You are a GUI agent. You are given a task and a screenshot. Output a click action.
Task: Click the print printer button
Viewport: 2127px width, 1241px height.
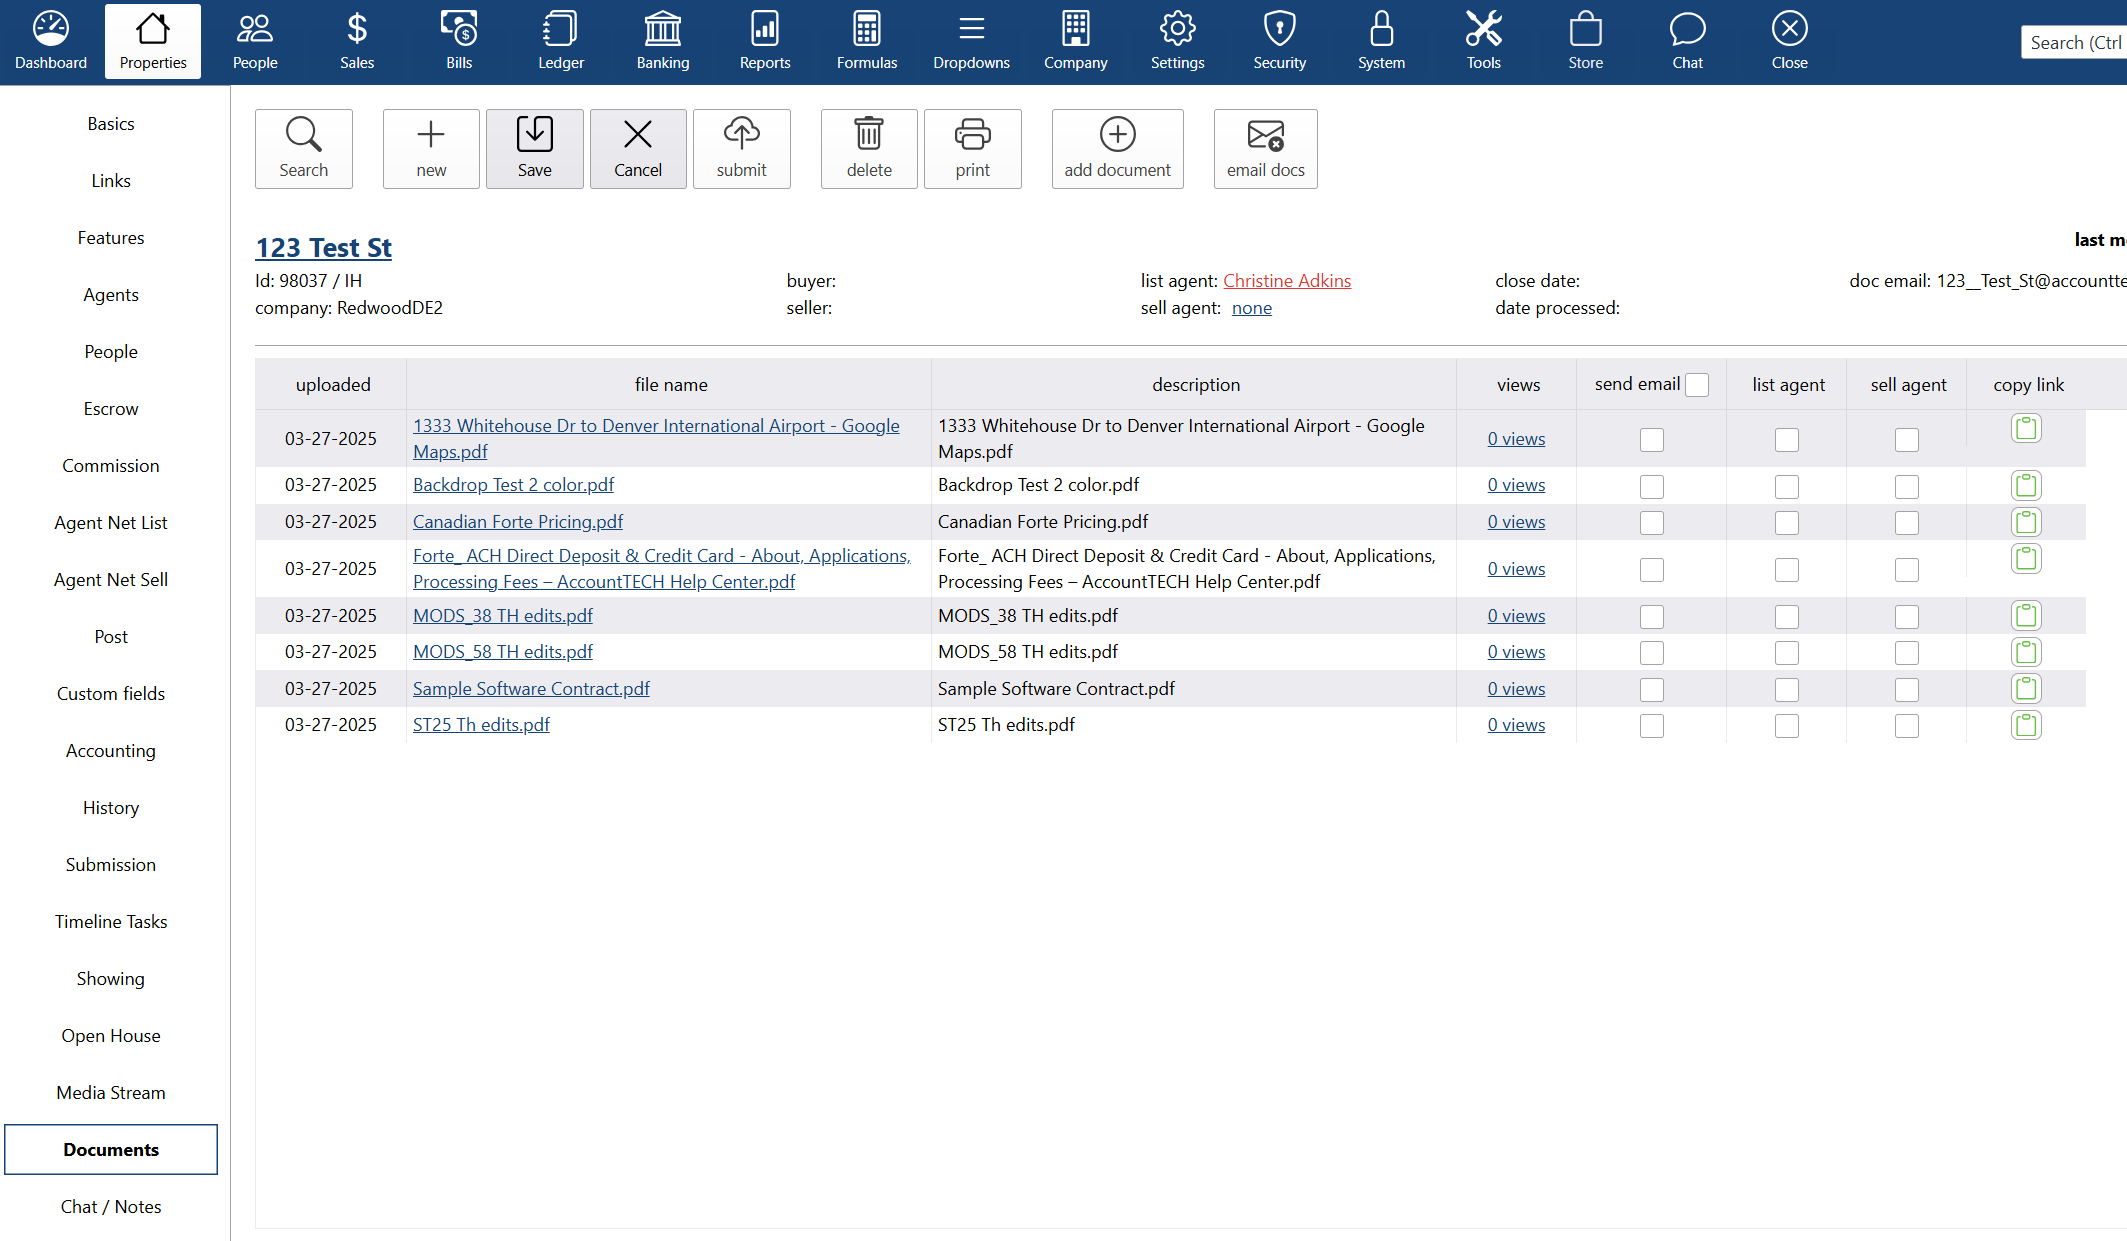(973, 149)
